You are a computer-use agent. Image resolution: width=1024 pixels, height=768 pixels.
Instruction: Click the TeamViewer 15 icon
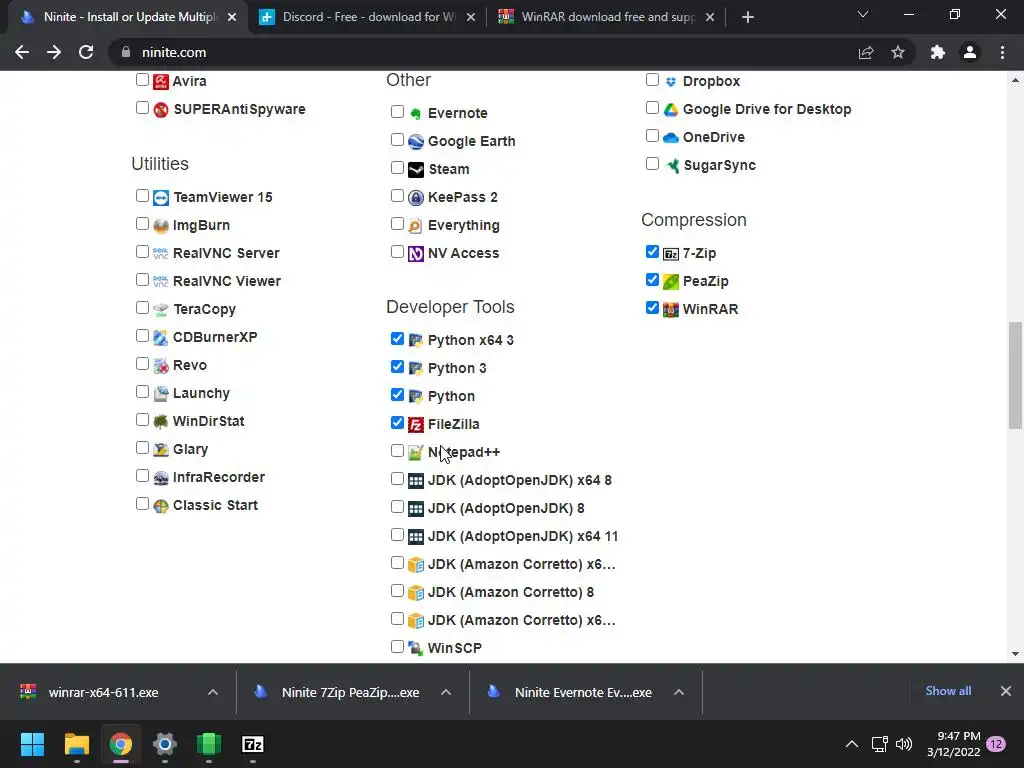(x=161, y=198)
